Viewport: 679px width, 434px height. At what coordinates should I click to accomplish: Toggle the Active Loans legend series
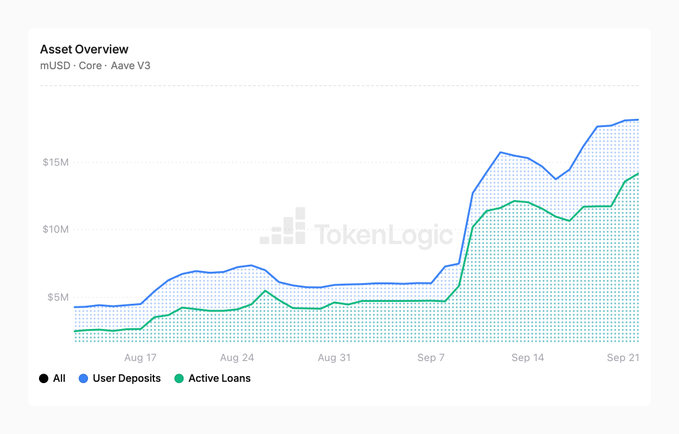[213, 378]
